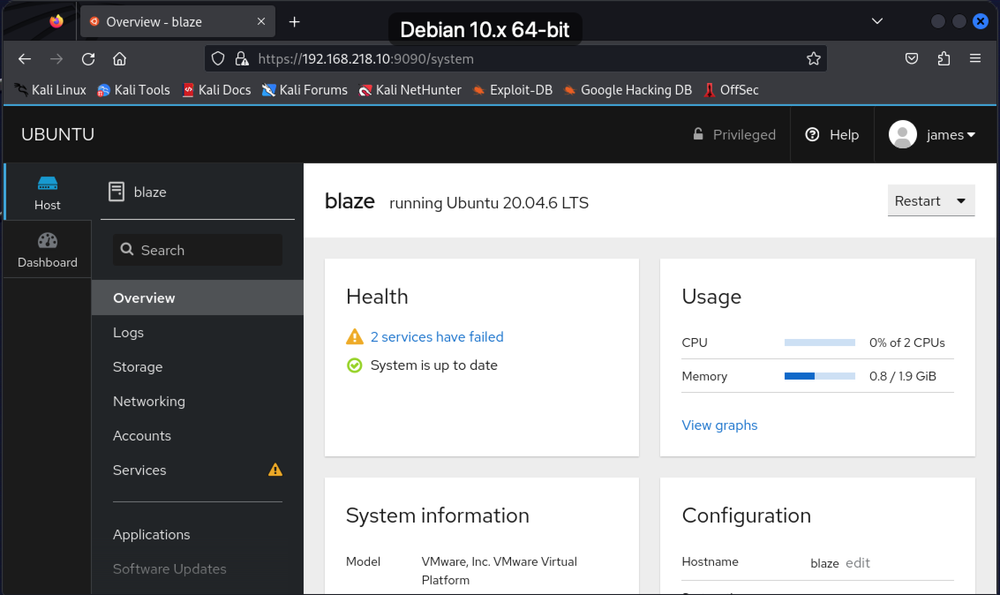Open Logs in the sidebar
This screenshot has height=595, width=1000.
[198, 332]
